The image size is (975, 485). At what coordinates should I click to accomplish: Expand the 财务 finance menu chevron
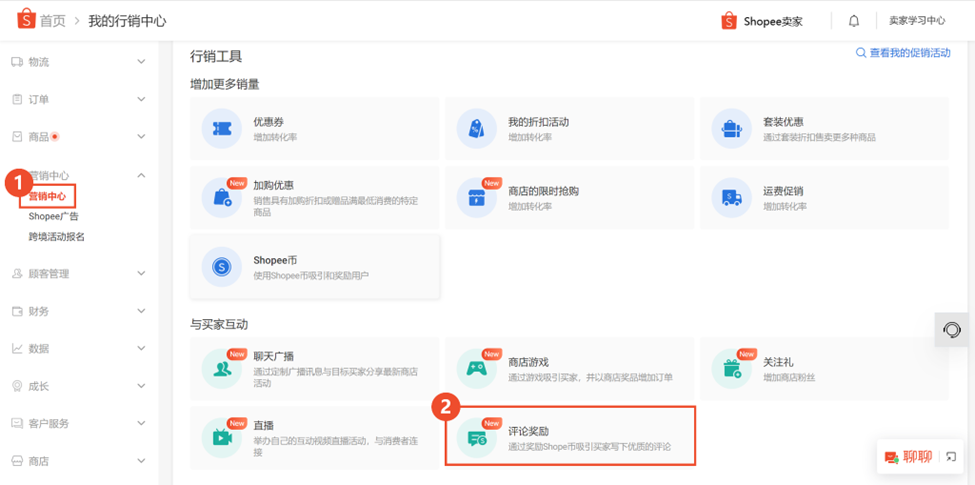point(141,312)
